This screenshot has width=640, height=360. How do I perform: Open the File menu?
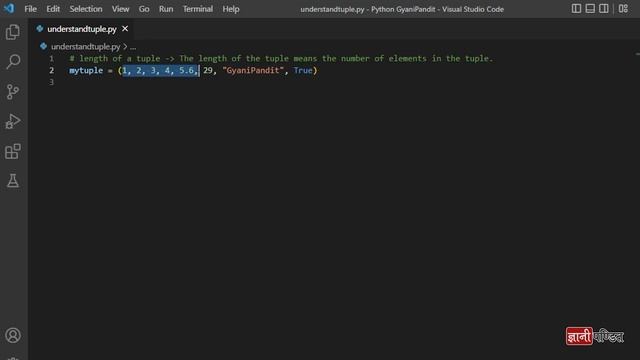(30, 9)
